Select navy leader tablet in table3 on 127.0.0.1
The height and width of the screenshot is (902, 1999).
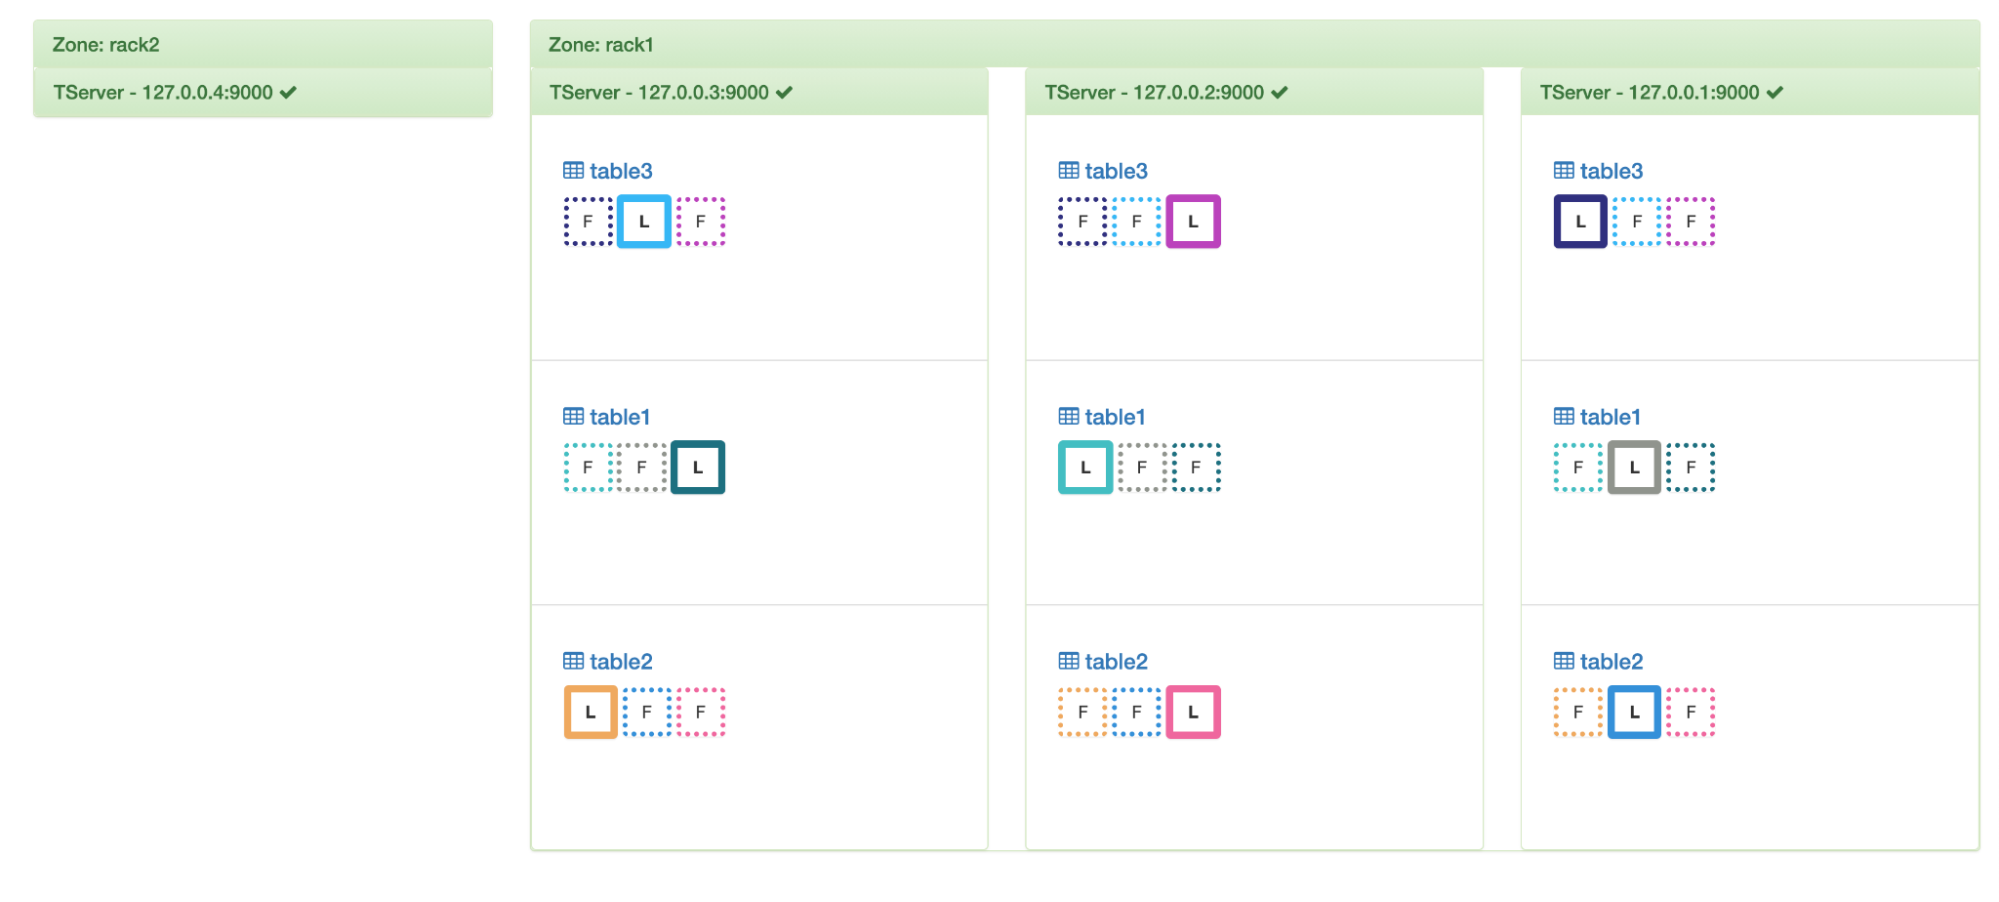1580,222
